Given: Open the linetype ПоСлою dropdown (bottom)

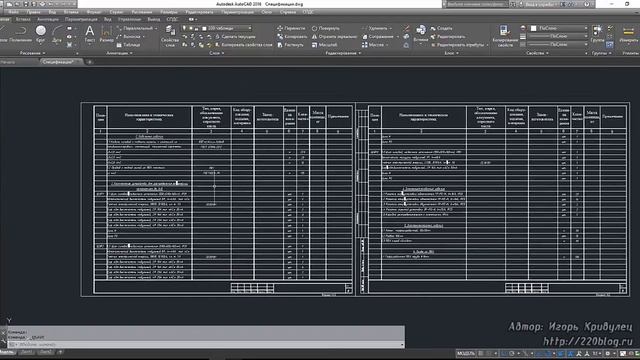Looking at the screenshot, I should pos(558,44).
